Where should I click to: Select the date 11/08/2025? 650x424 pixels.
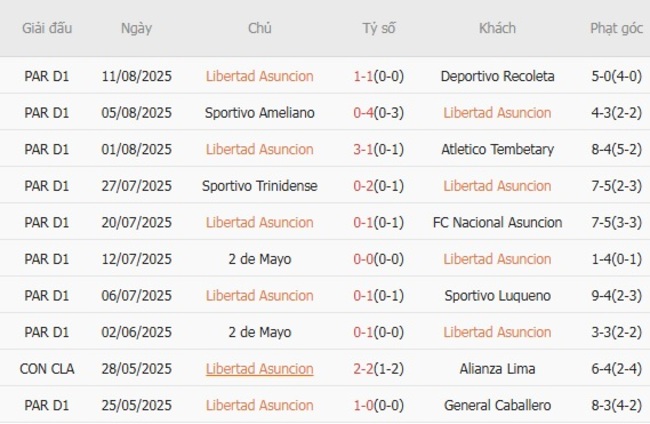click(136, 76)
